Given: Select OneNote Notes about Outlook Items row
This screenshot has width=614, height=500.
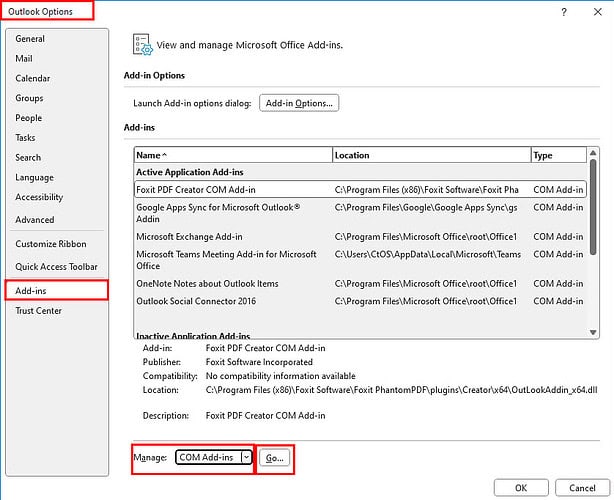Looking at the screenshot, I should pyautogui.click(x=360, y=283).
